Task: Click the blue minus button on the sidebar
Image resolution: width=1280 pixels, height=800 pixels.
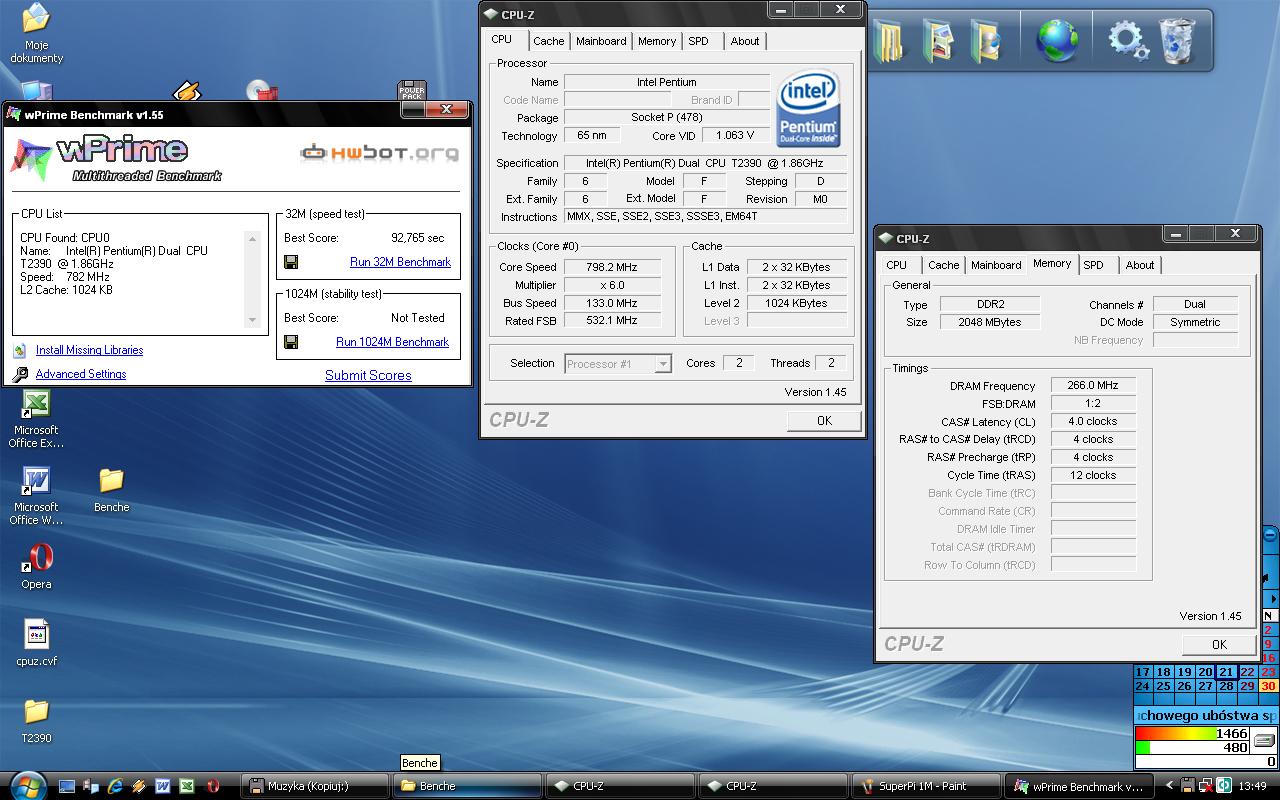Action: coord(1270,537)
